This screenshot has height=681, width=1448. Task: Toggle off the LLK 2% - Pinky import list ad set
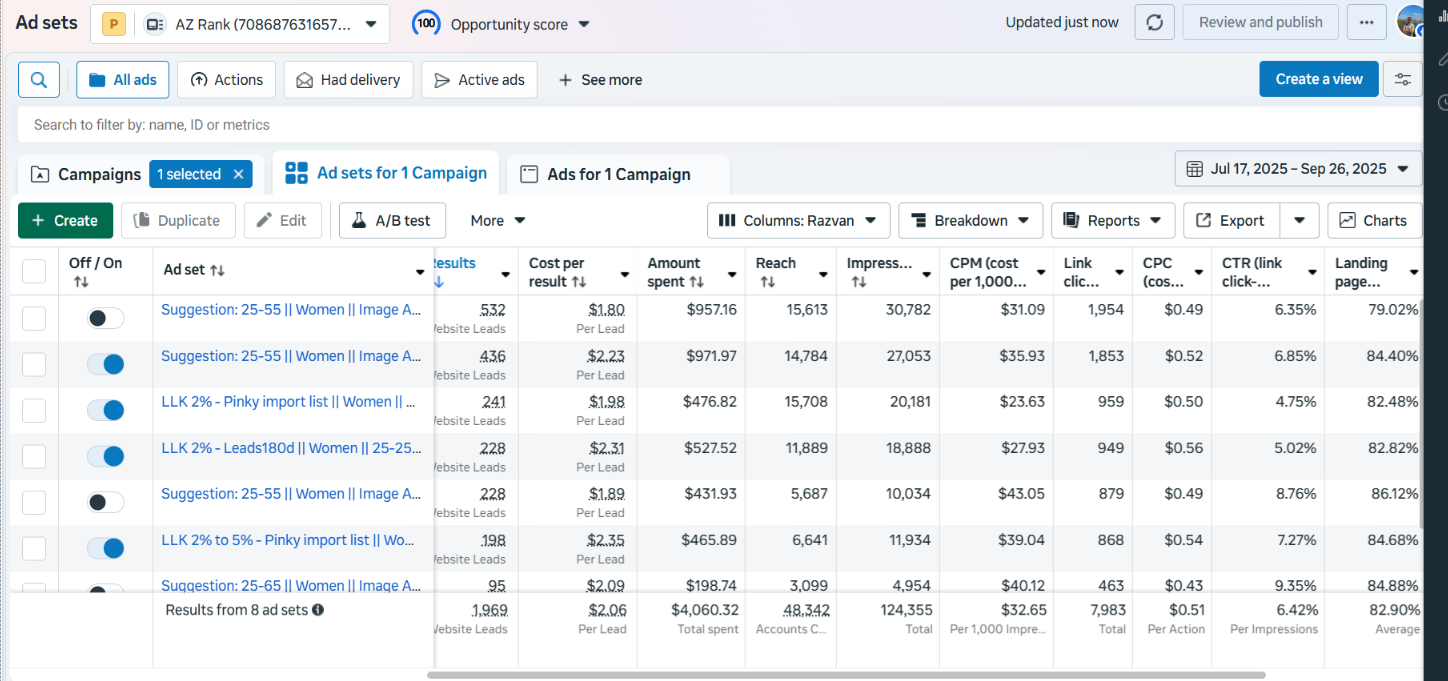(x=105, y=410)
